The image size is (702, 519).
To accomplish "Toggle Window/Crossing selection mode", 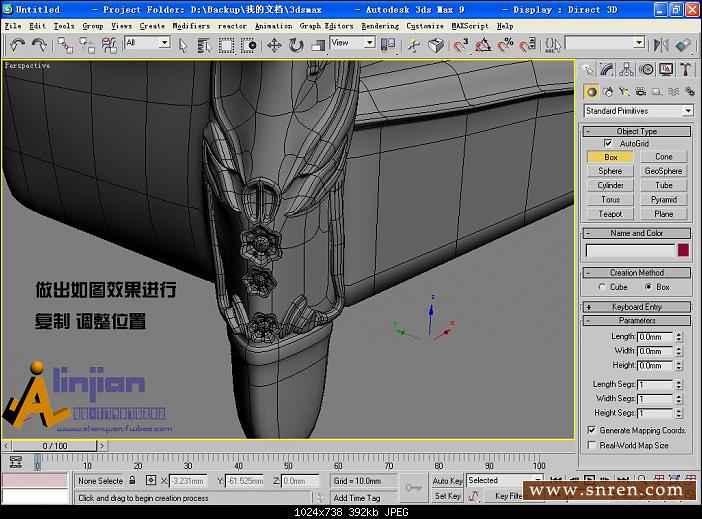I will click(248, 45).
